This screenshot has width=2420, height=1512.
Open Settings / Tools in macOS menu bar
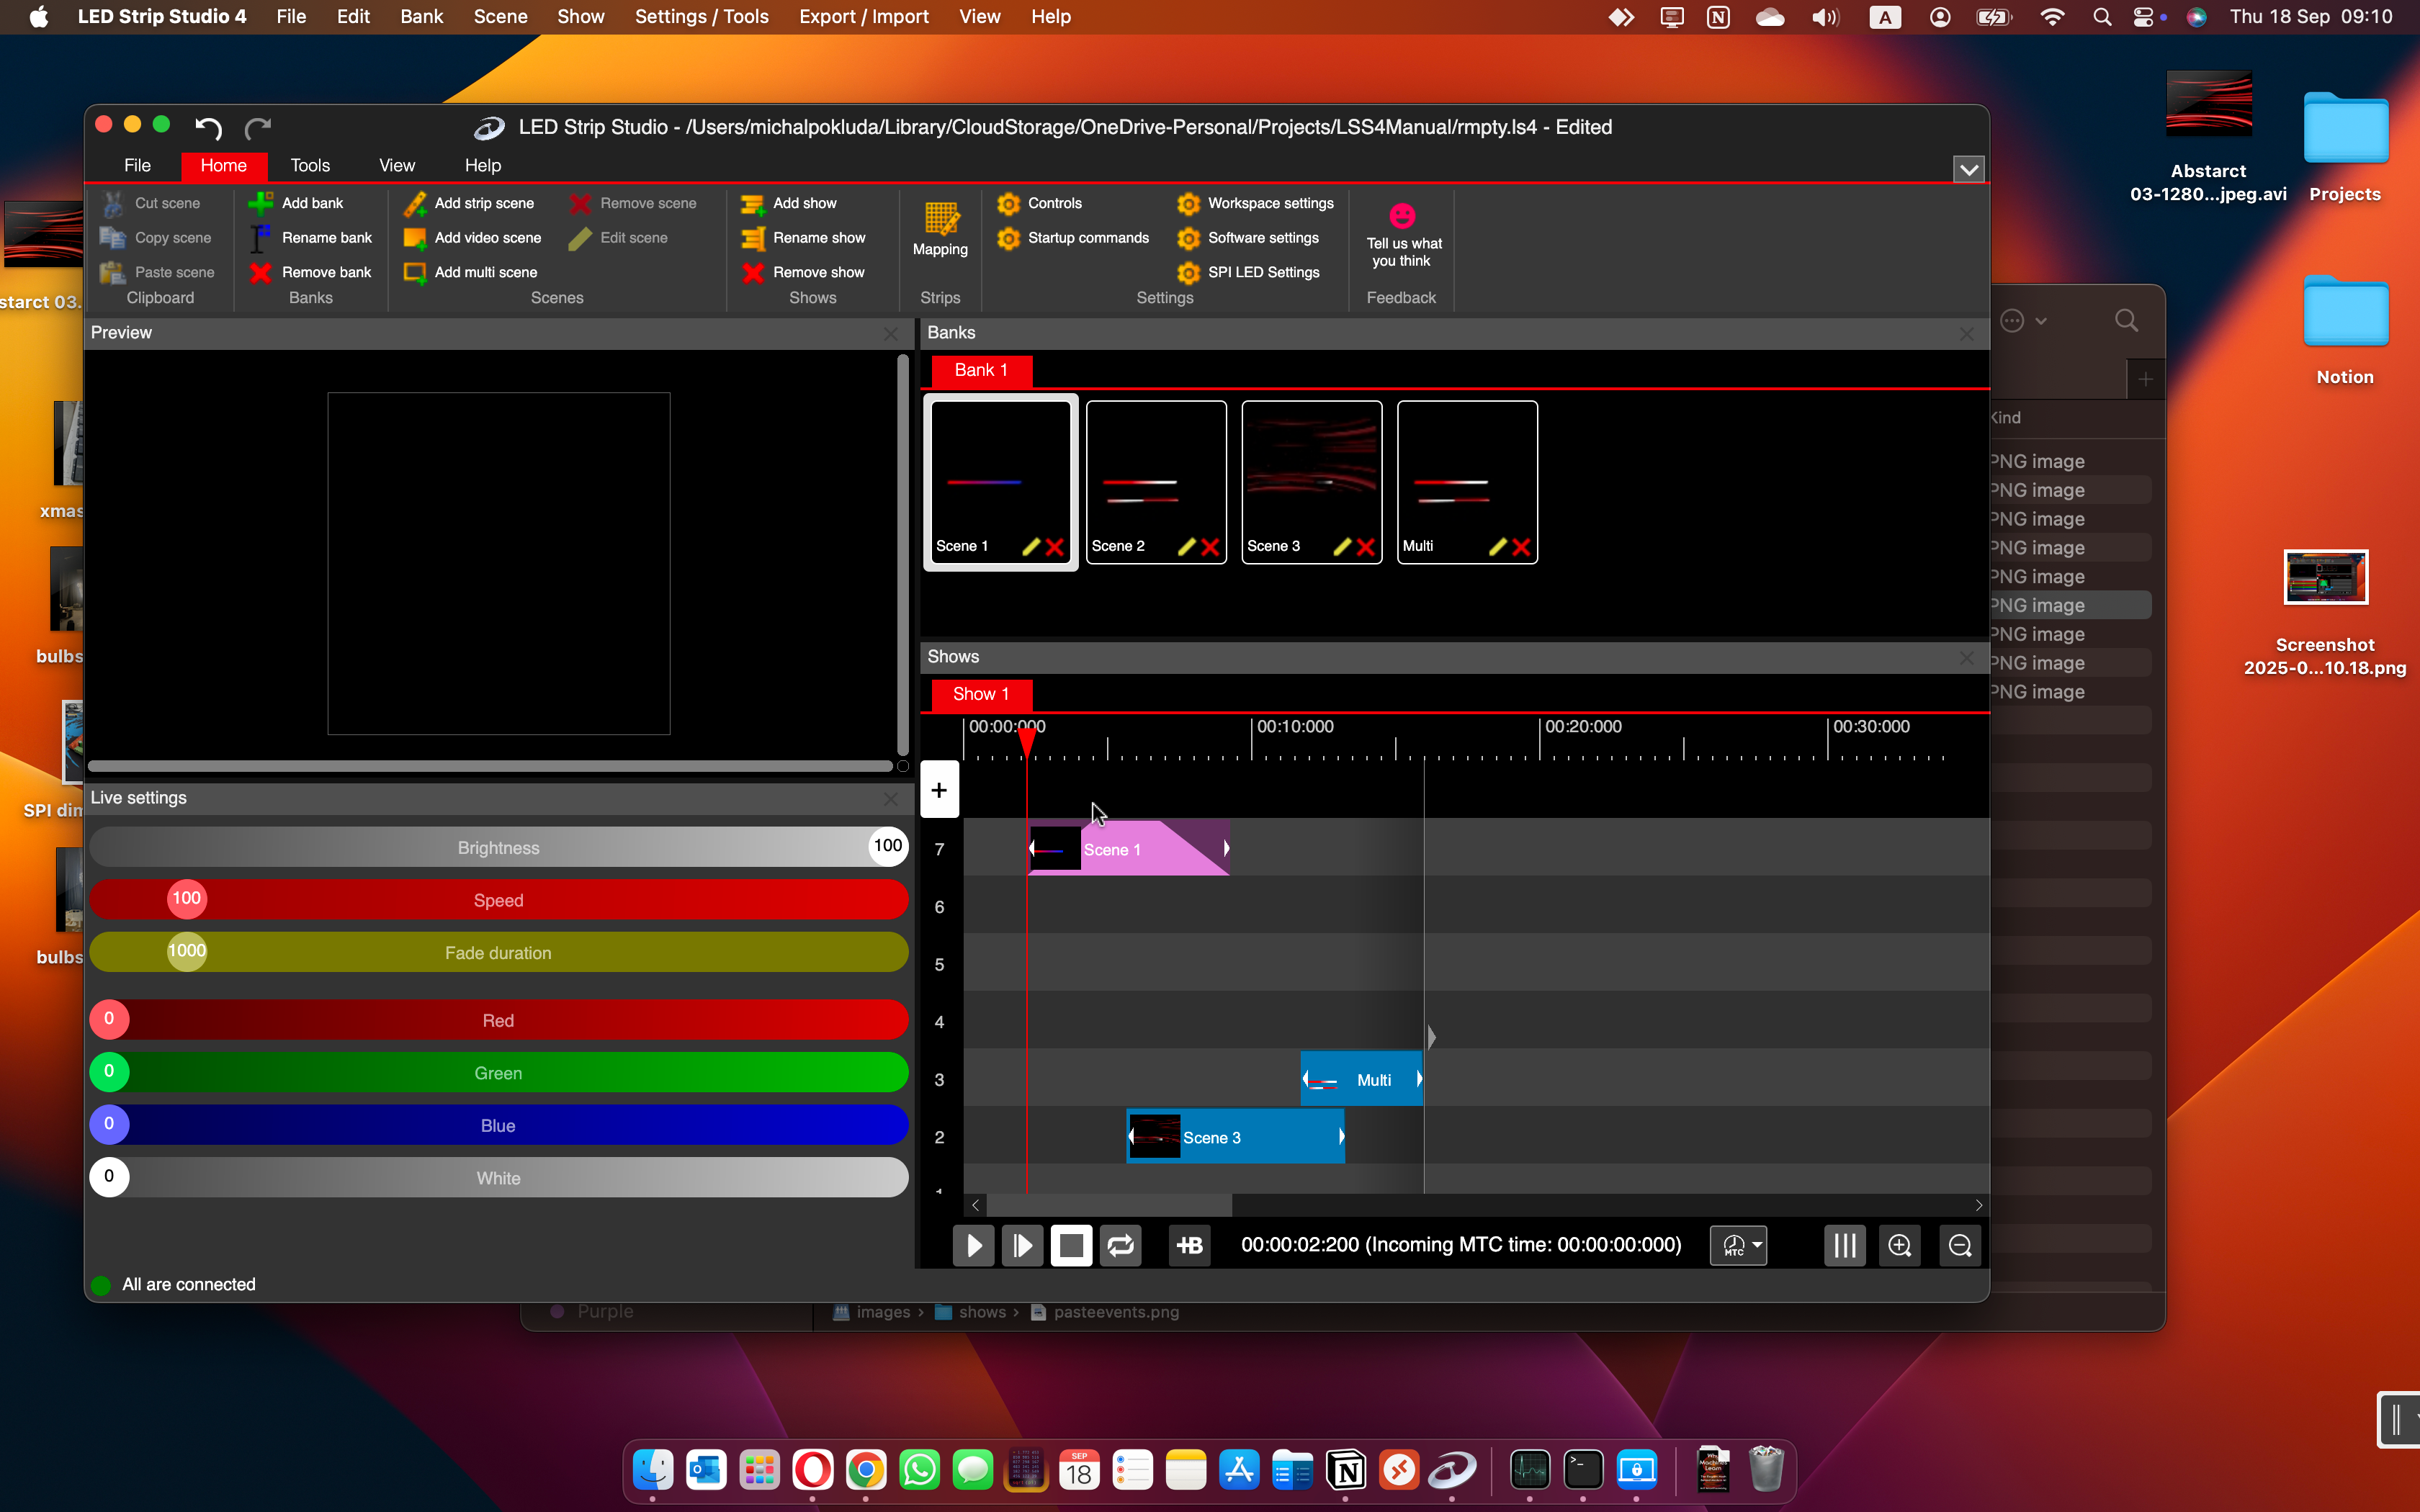[x=702, y=17]
